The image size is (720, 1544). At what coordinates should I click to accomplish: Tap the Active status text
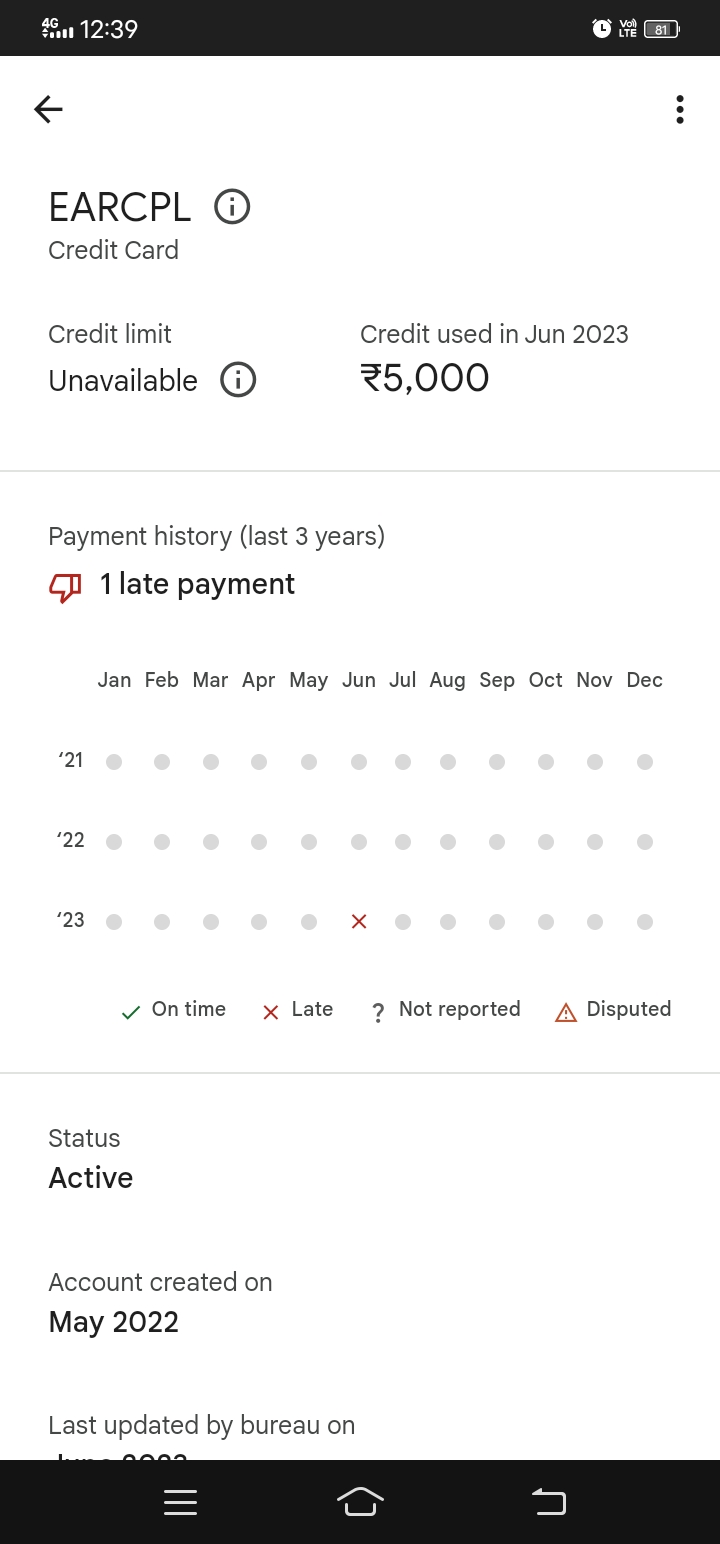tap(91, 1178)
